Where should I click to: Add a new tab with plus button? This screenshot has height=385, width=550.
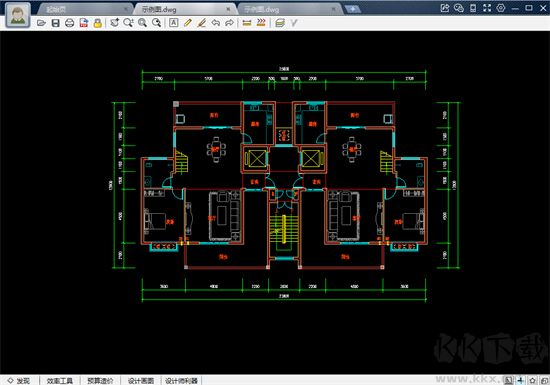(352, 9)
